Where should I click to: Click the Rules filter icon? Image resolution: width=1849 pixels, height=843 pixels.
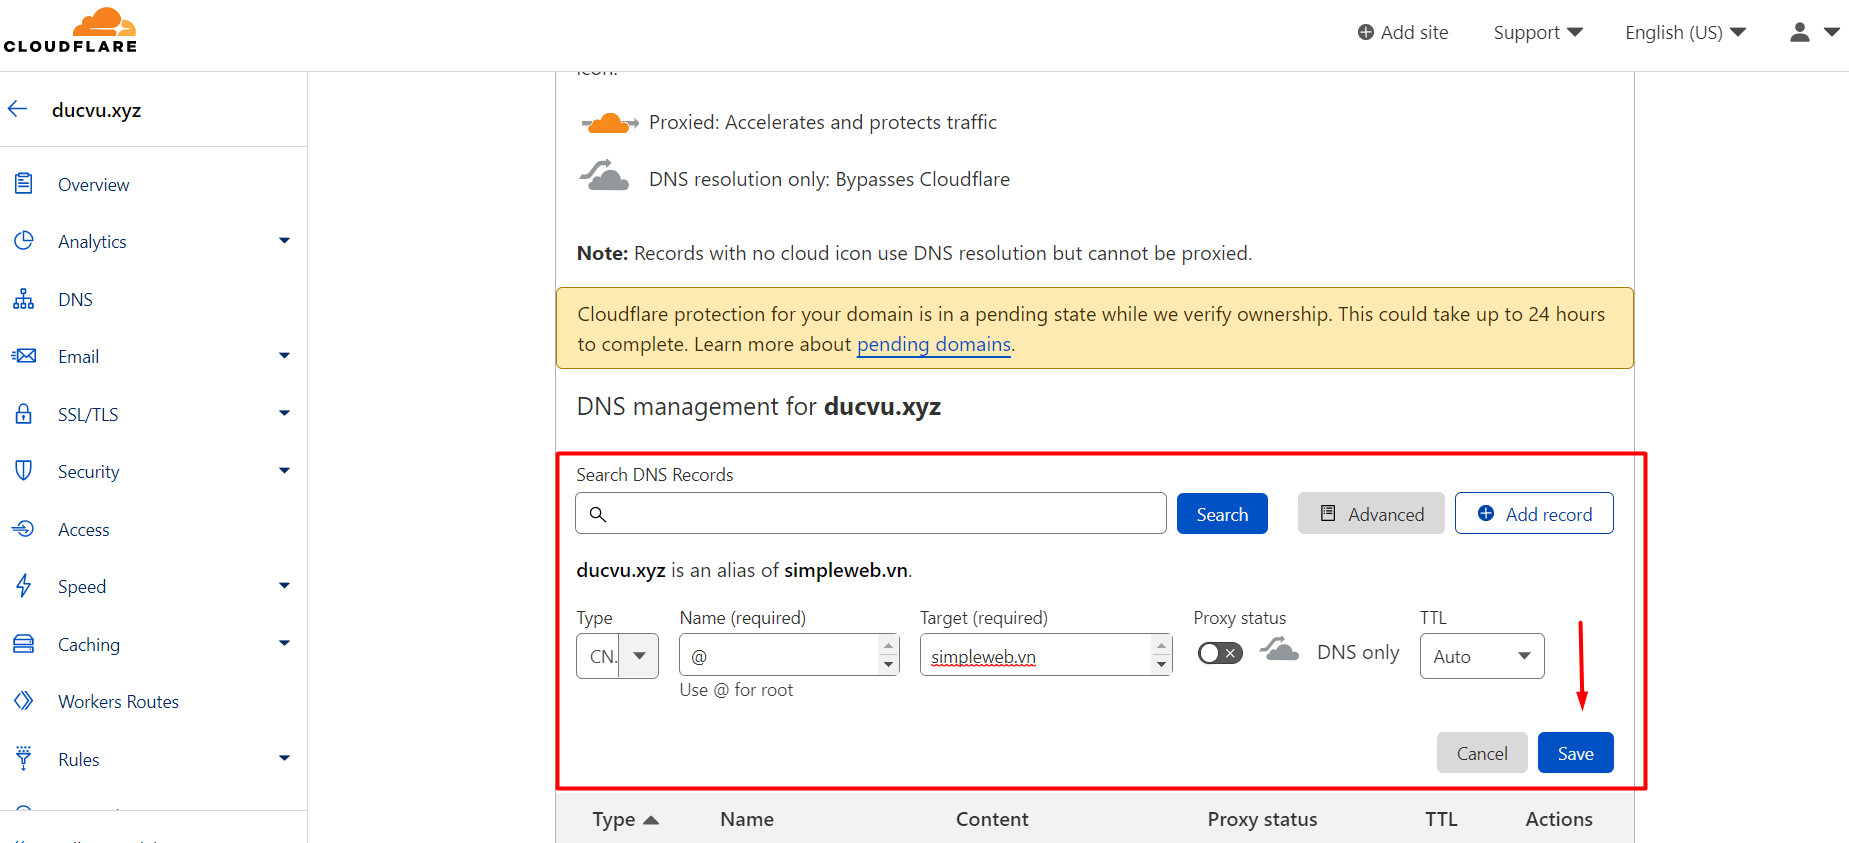coord(24,758)
